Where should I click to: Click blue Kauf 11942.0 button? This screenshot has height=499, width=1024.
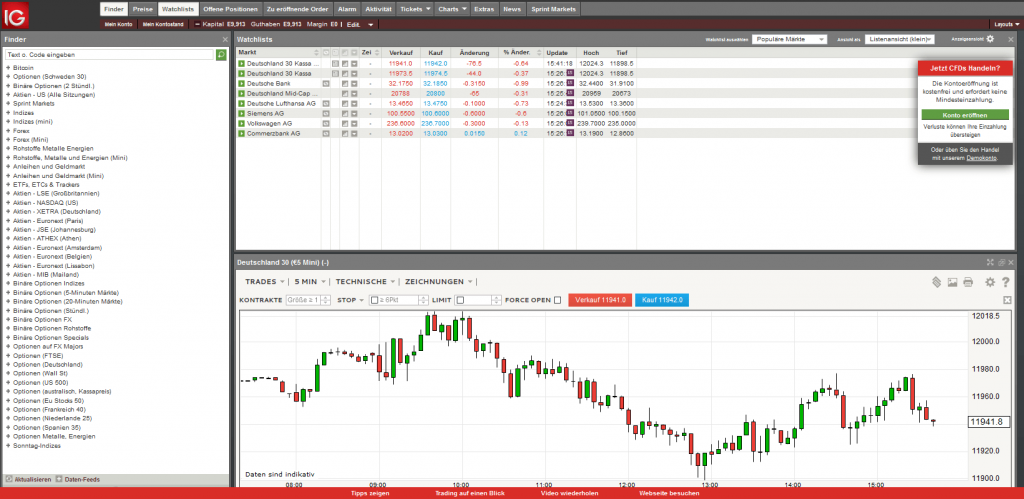point(662,300)
